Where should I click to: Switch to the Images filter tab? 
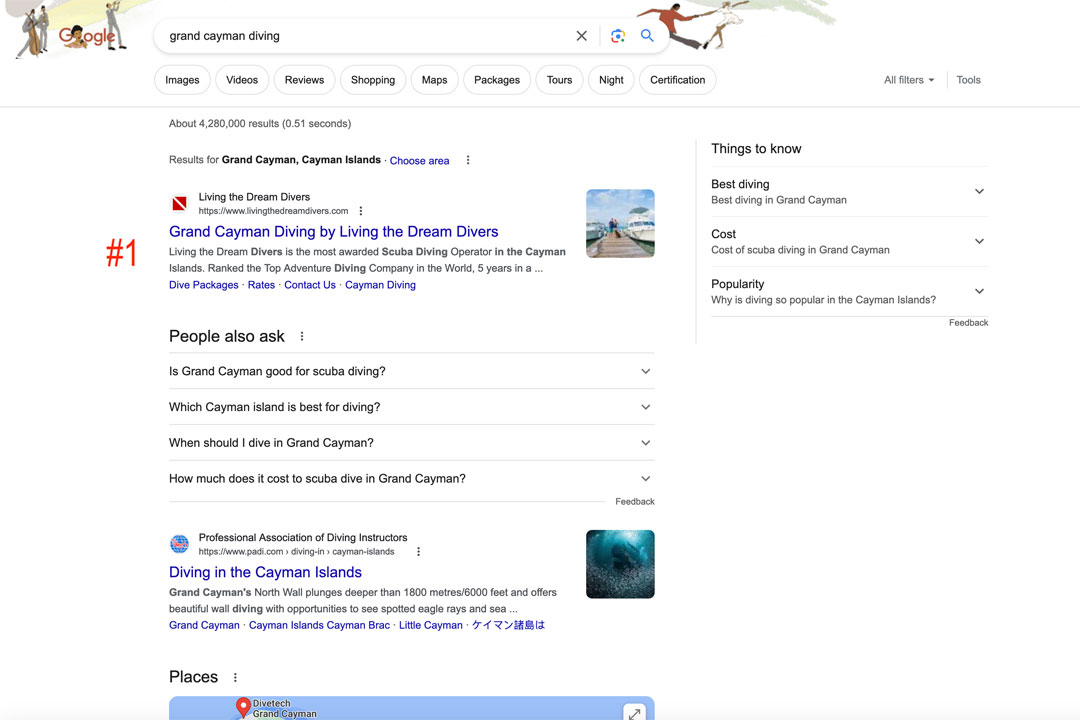click(182, 80)
